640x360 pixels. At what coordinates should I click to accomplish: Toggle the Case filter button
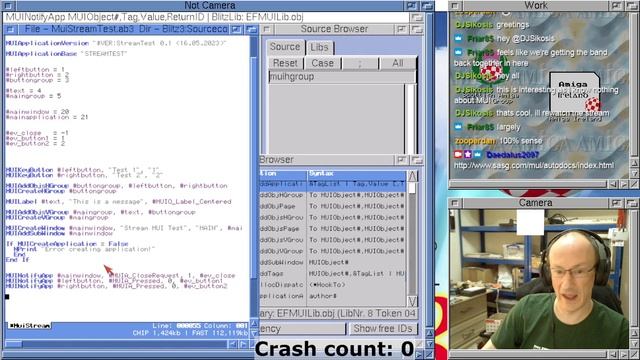tap(322, 63)
